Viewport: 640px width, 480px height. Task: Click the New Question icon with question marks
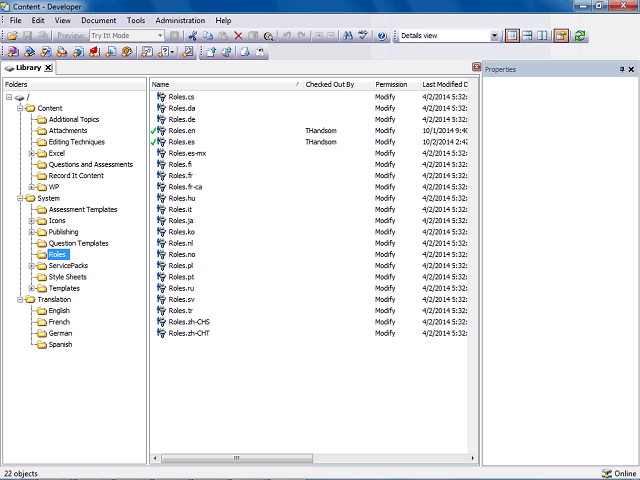[164, 52]
